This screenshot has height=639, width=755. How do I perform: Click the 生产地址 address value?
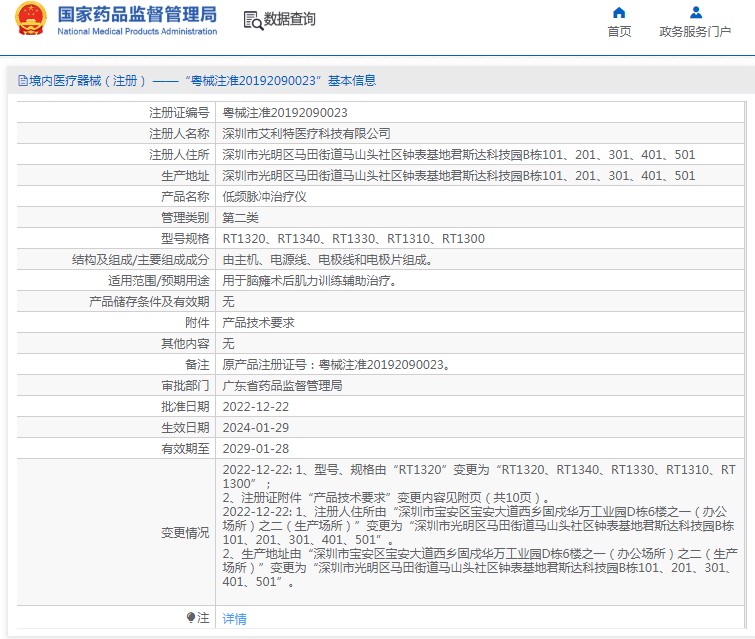[x=459, y=176]
